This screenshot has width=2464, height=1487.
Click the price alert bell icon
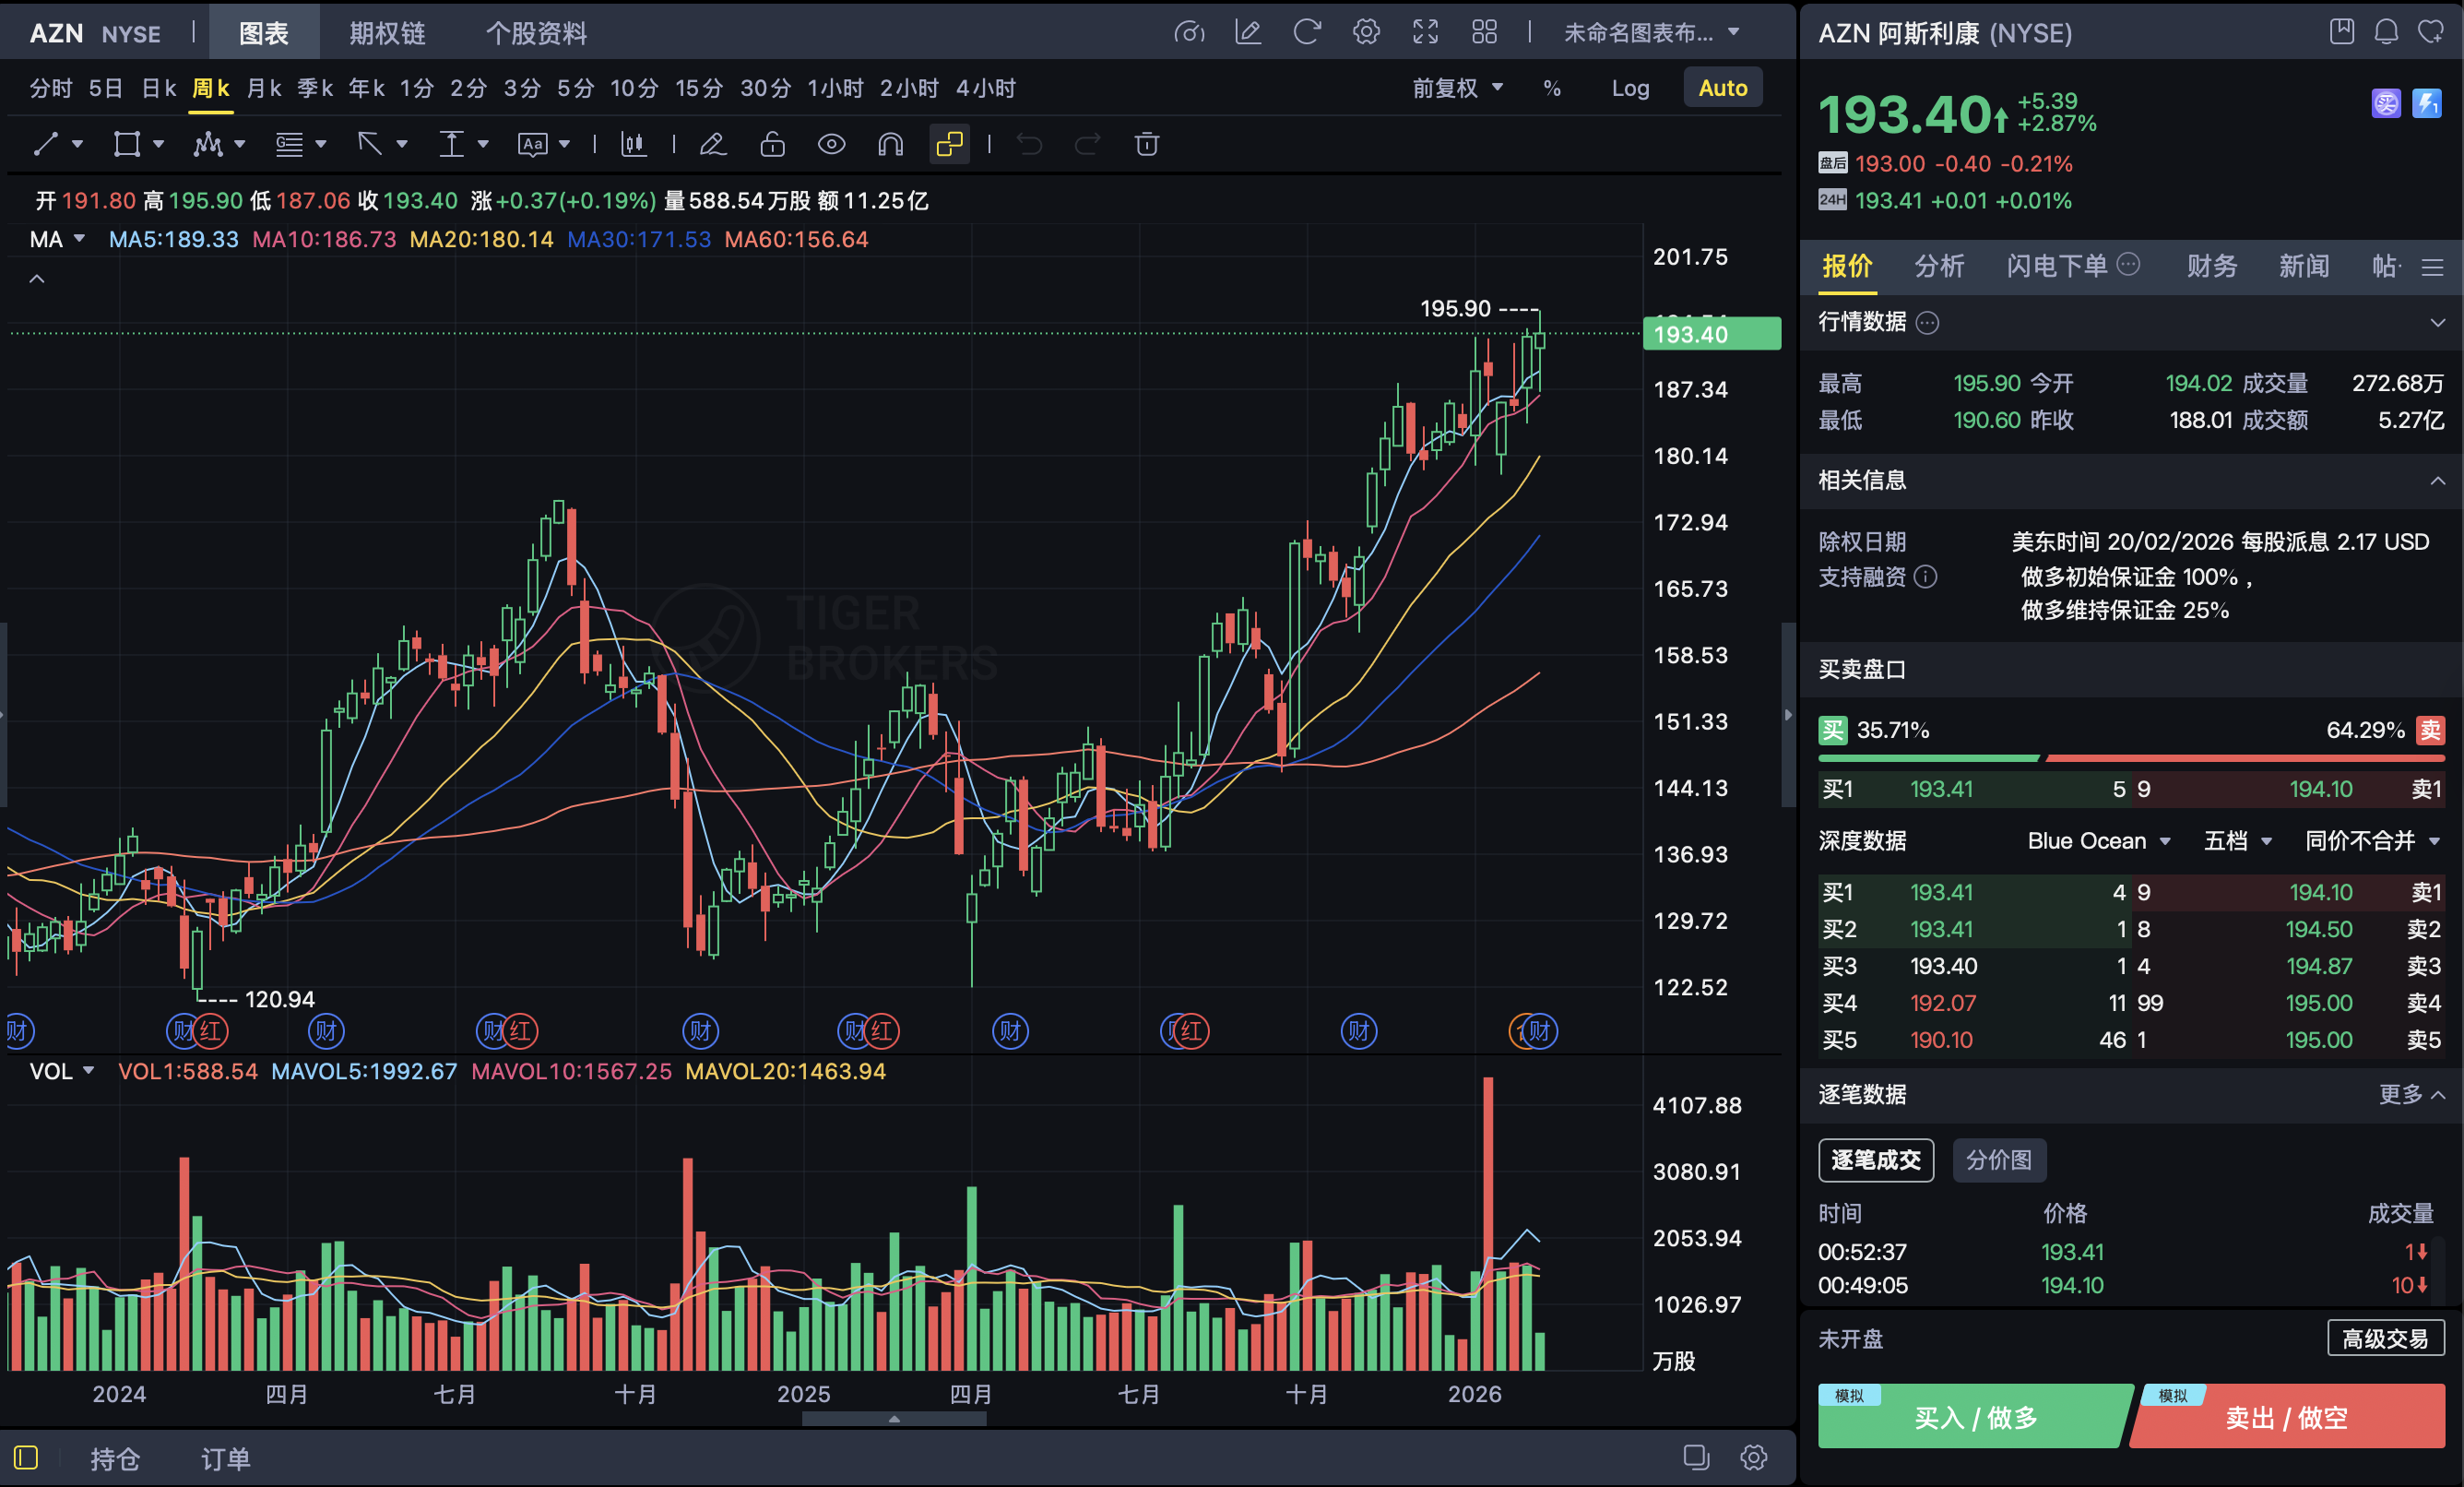coord(2386,32)
